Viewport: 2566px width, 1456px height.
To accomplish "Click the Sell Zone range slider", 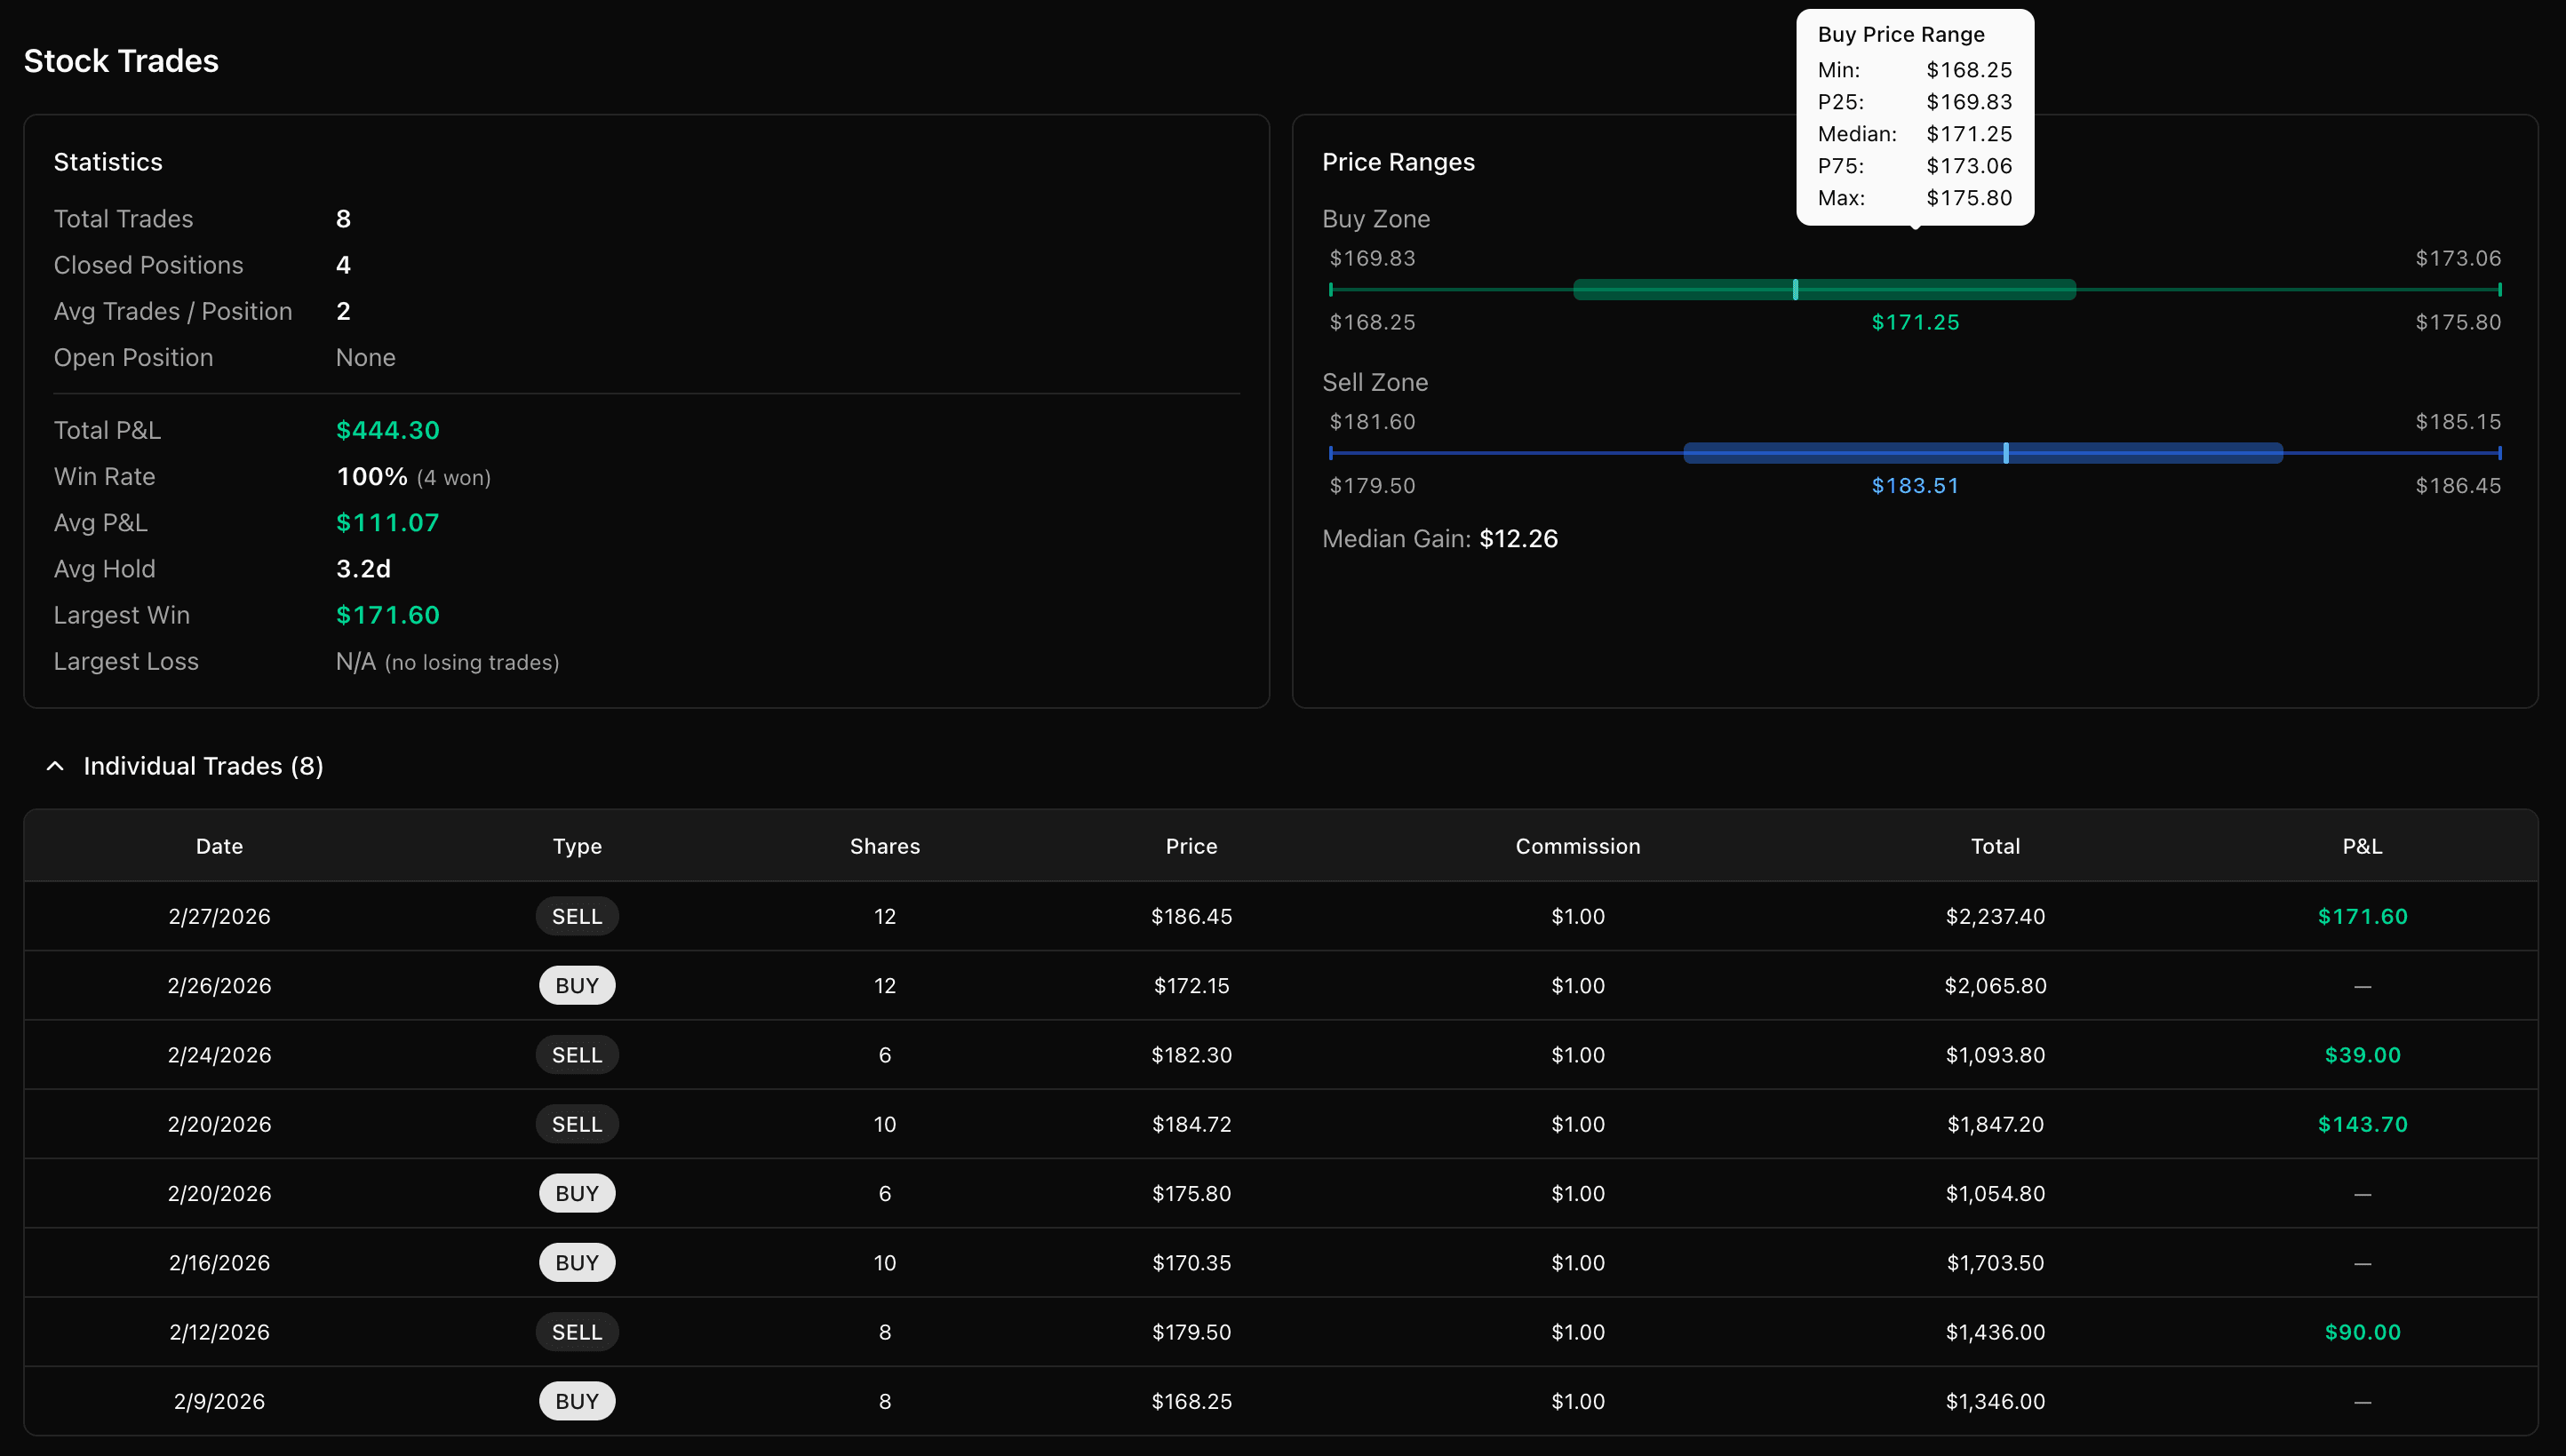I will pos(1916,453).
